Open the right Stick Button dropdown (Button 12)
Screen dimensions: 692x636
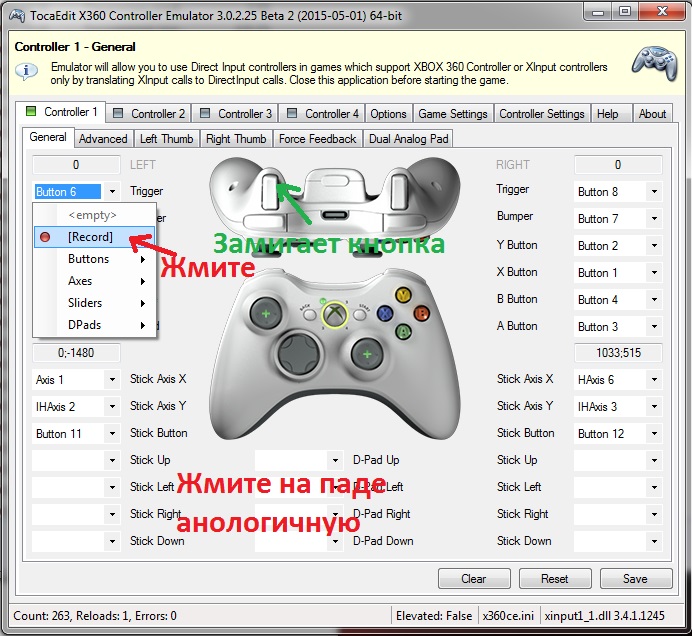654,433
